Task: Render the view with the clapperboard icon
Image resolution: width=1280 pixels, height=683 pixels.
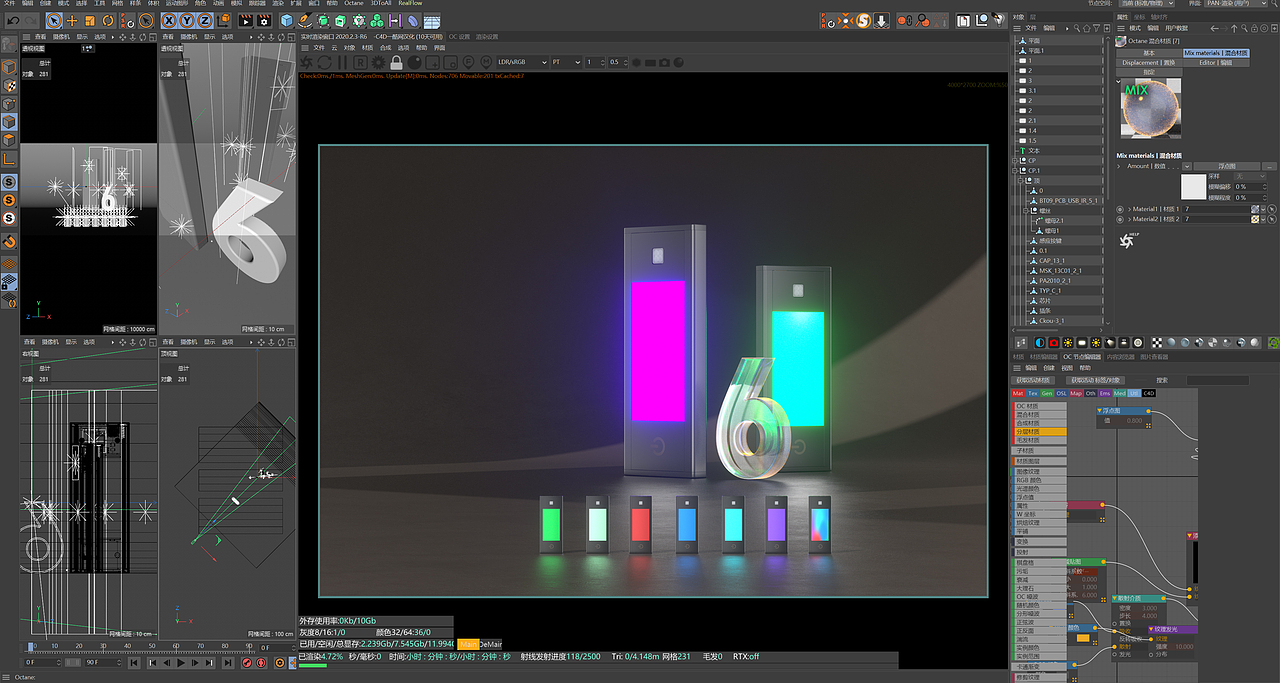Action: coord(246,20)
